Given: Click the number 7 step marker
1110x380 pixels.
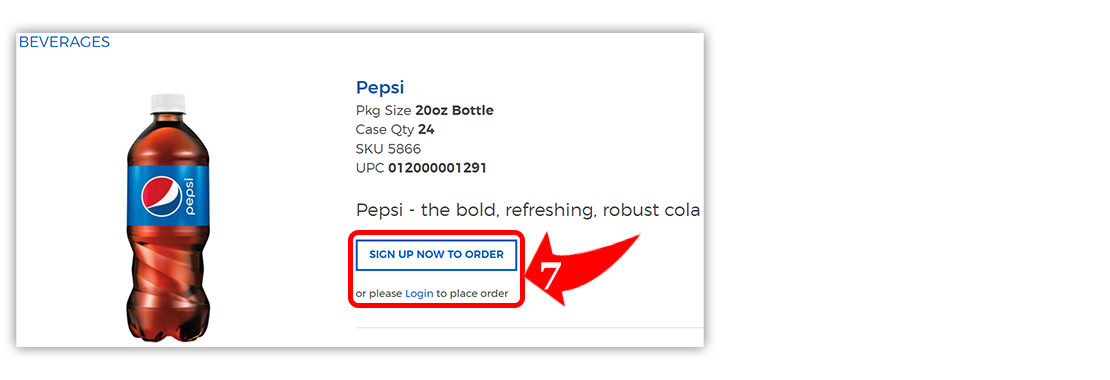Looking at the screenshot, I should [x=553, y=277].
